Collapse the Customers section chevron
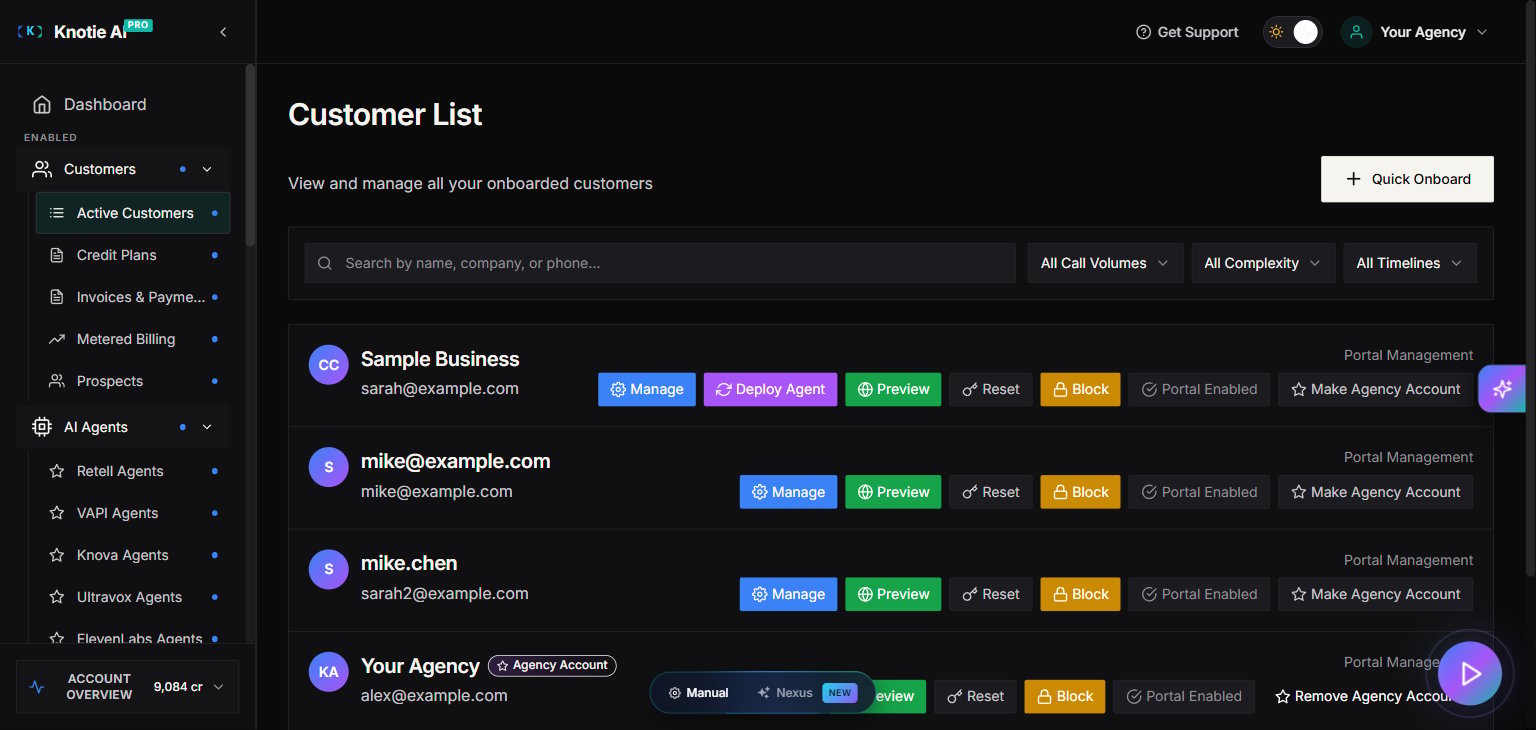Viewport: 1536px width, 730px height. pos(207,169)
